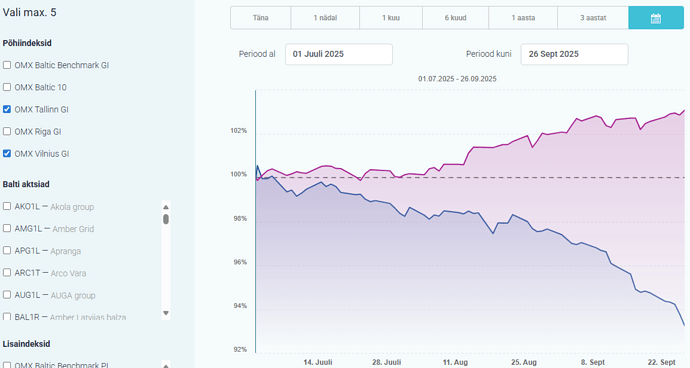Viewport: 690px width, 368px height.
Task: Enable the OMX Baltic Benchmark GI checkbox
Action: pos(7,65)
